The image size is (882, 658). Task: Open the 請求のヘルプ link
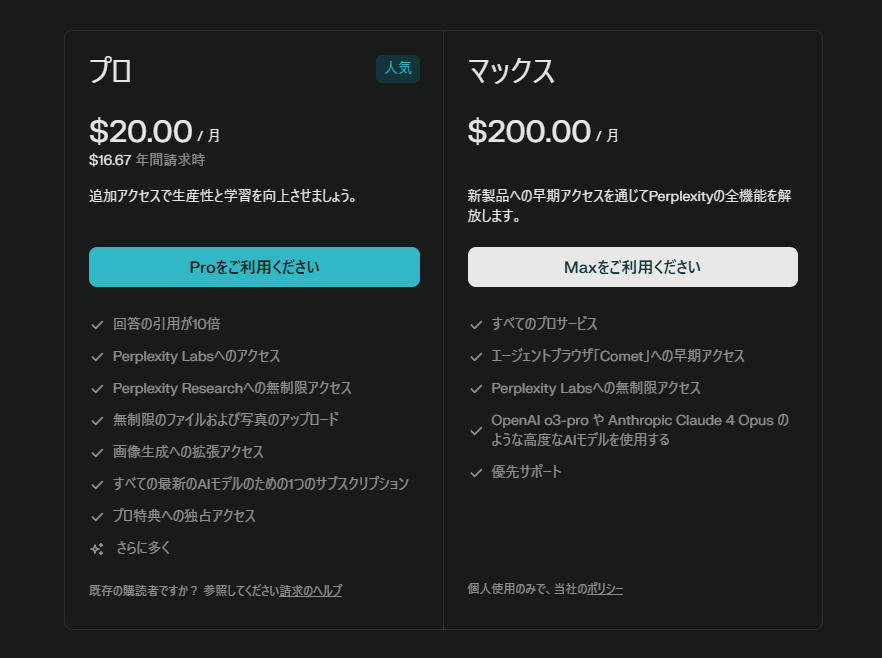(x=310, y=591)
